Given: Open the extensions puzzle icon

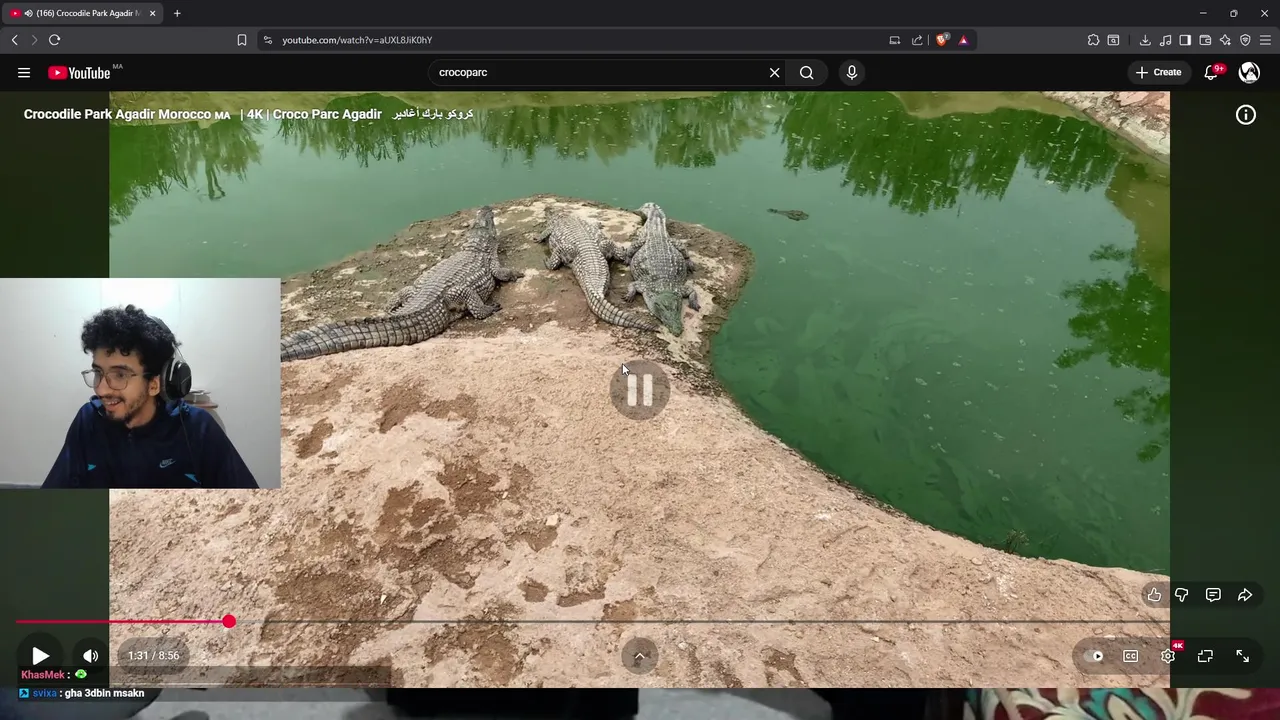Looking at the screenshot, I should click(x=1093, y=40).
